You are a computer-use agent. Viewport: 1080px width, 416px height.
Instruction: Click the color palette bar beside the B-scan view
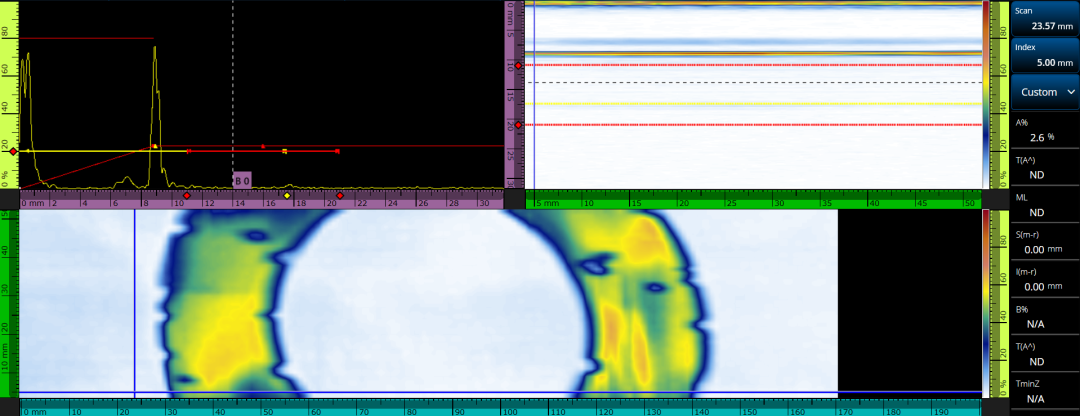coord(985,94)
